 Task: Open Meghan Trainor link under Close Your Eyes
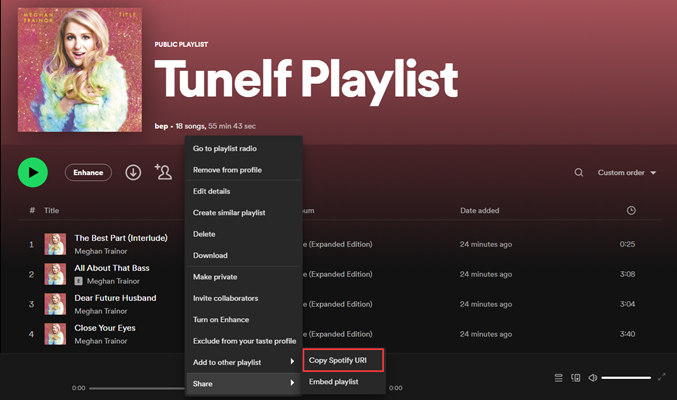pos(101,341)
